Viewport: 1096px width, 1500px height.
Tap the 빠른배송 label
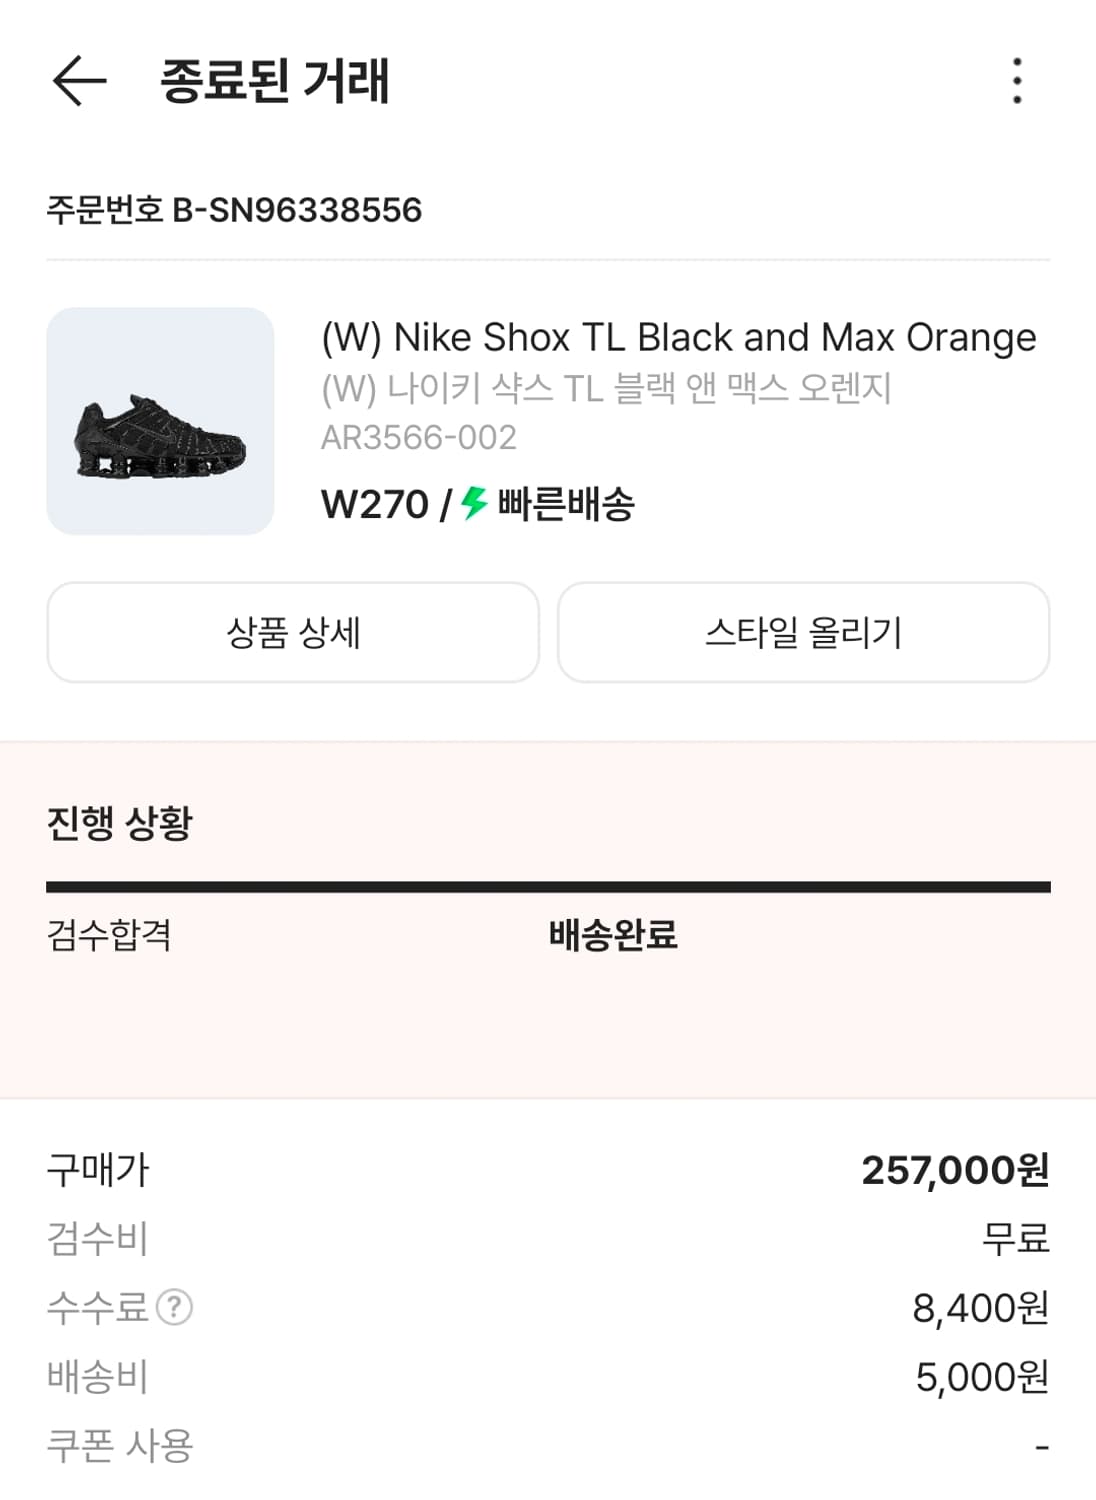click(x=566, y=504)
